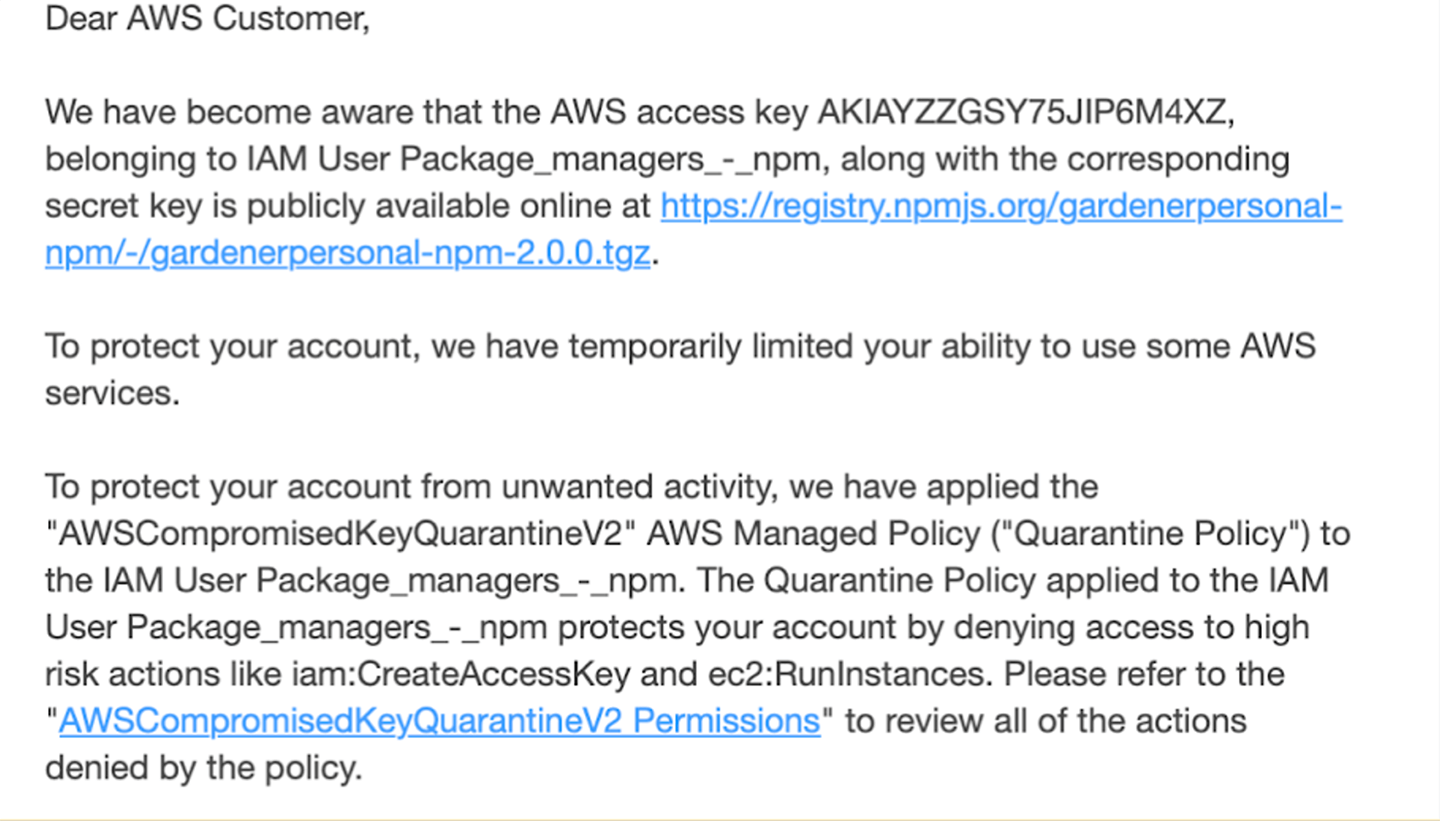The height and width of the screenshot is (821, 1440).
Task: Open the AWSCompromisedKeyQuarantineV2 Permissions link
Action: (440, 721)
